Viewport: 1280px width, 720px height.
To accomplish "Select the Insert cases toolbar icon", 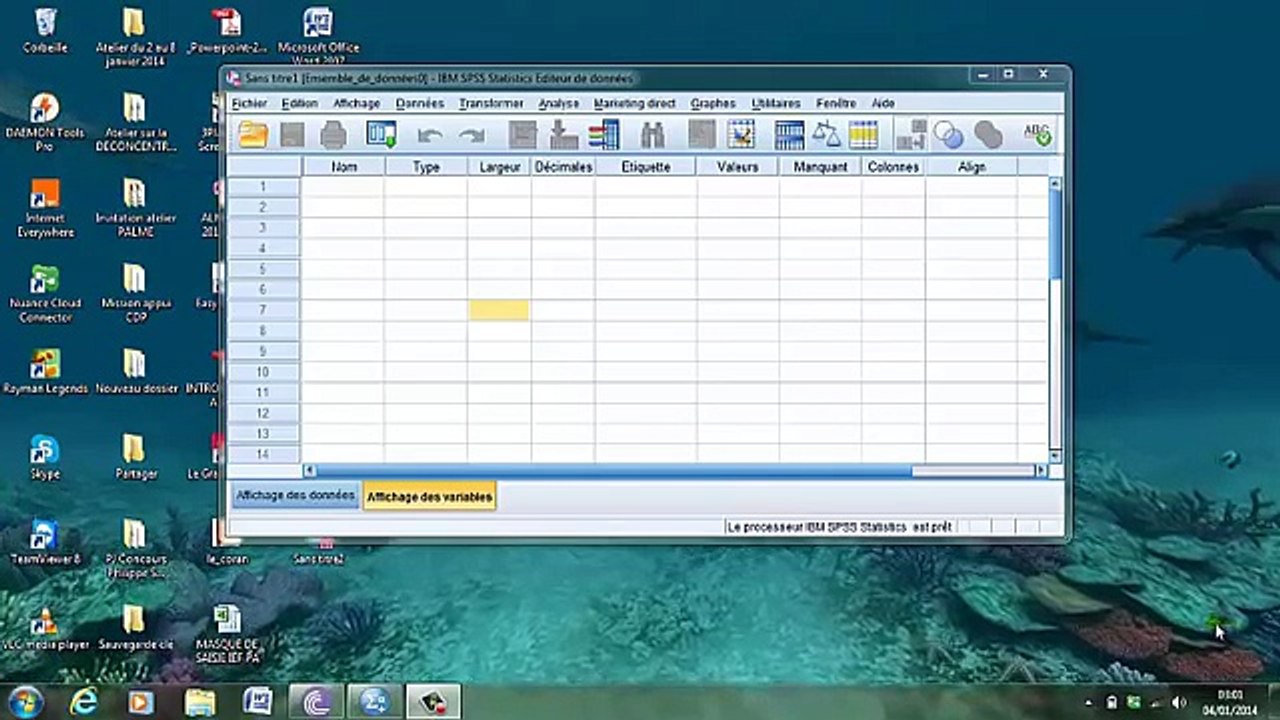I will pos(701,135).
